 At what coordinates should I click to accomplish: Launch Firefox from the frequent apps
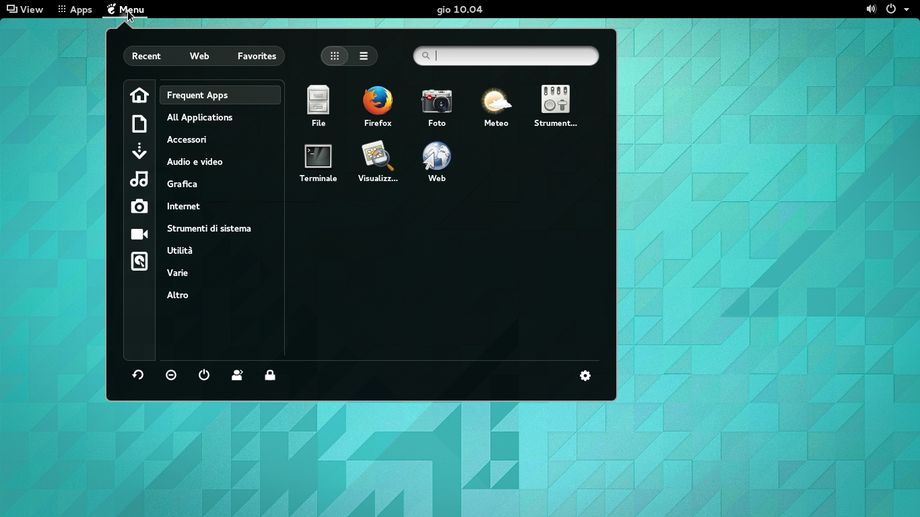click(377, 101)
